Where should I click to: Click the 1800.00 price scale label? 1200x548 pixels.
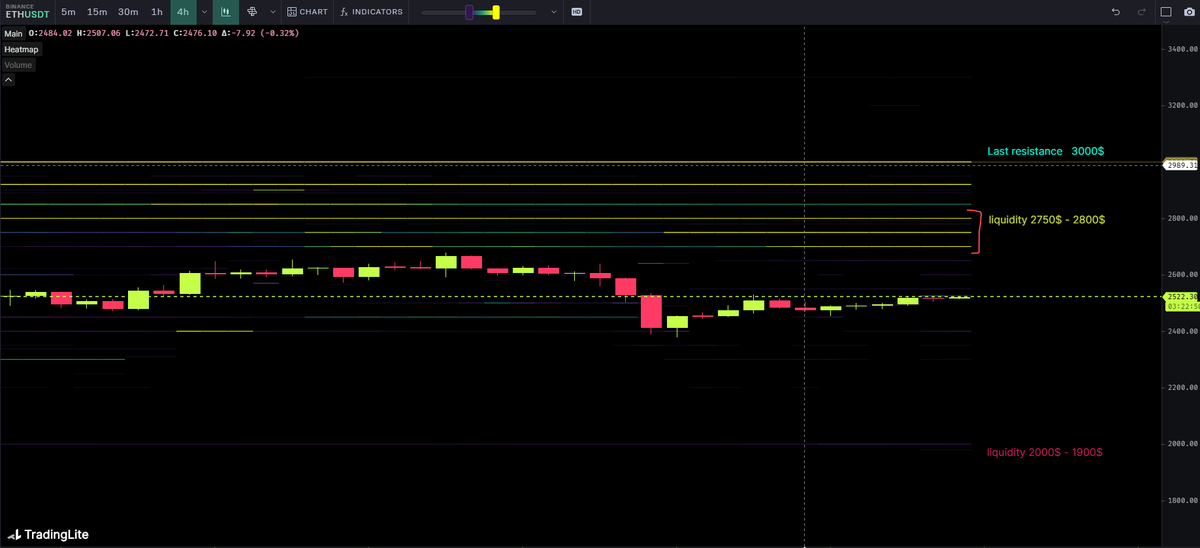pyautogui.click(x=1182, y=500)
